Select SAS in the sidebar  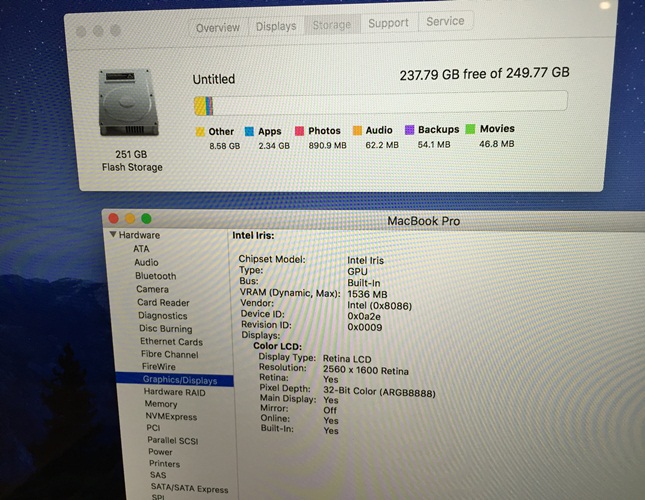pos(158,475)
